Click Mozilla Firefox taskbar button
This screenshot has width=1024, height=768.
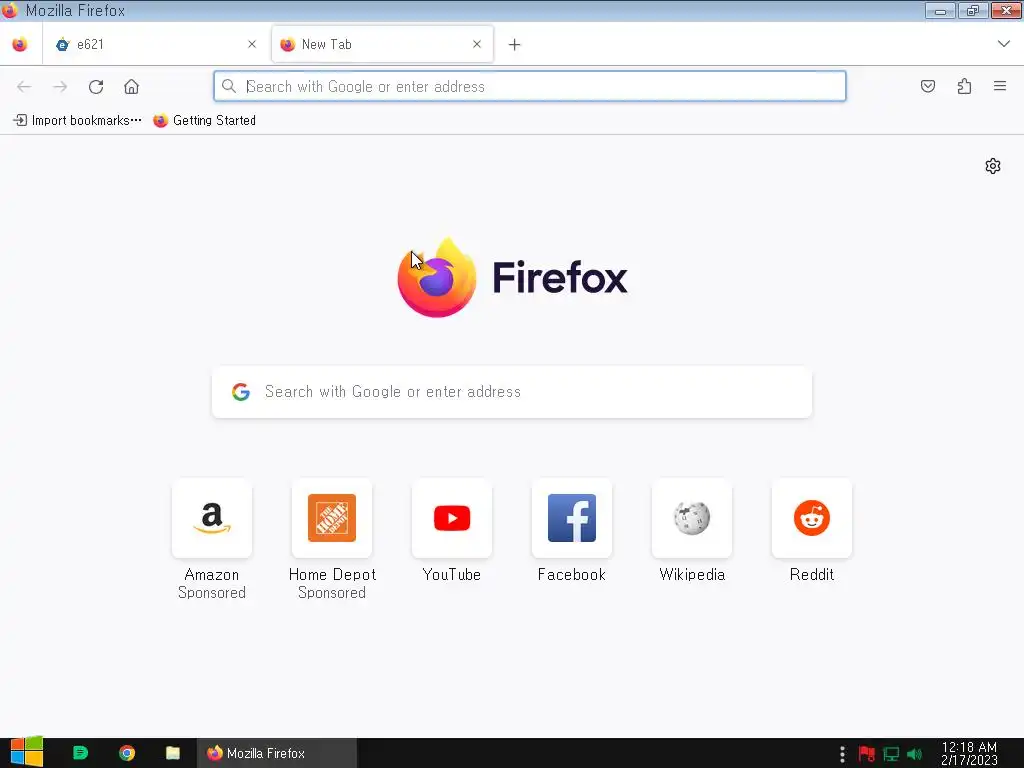(277, 753)
